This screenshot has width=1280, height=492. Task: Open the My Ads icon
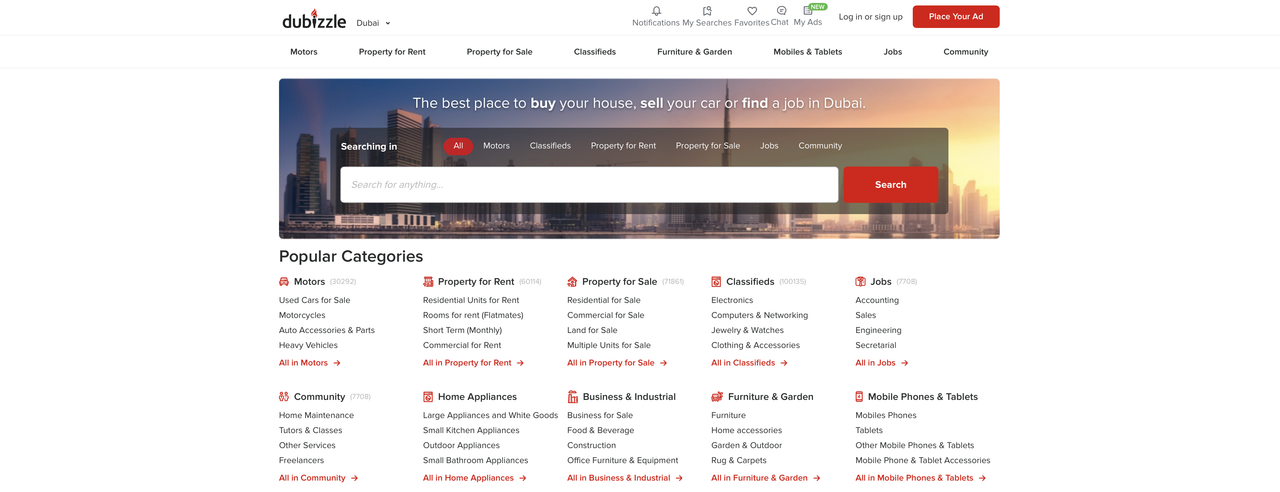click(x=807, y=11)
